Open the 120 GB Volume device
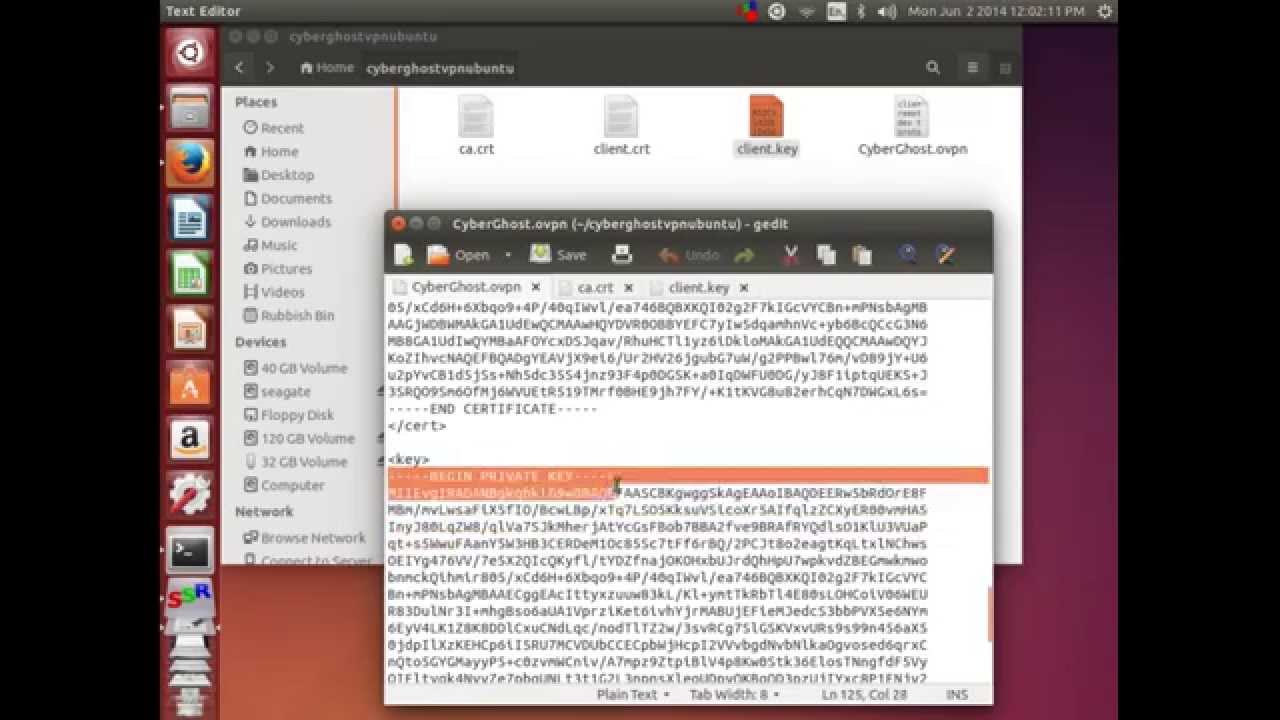This screenshot has width=1280, height=720. (x=299, y=439)
